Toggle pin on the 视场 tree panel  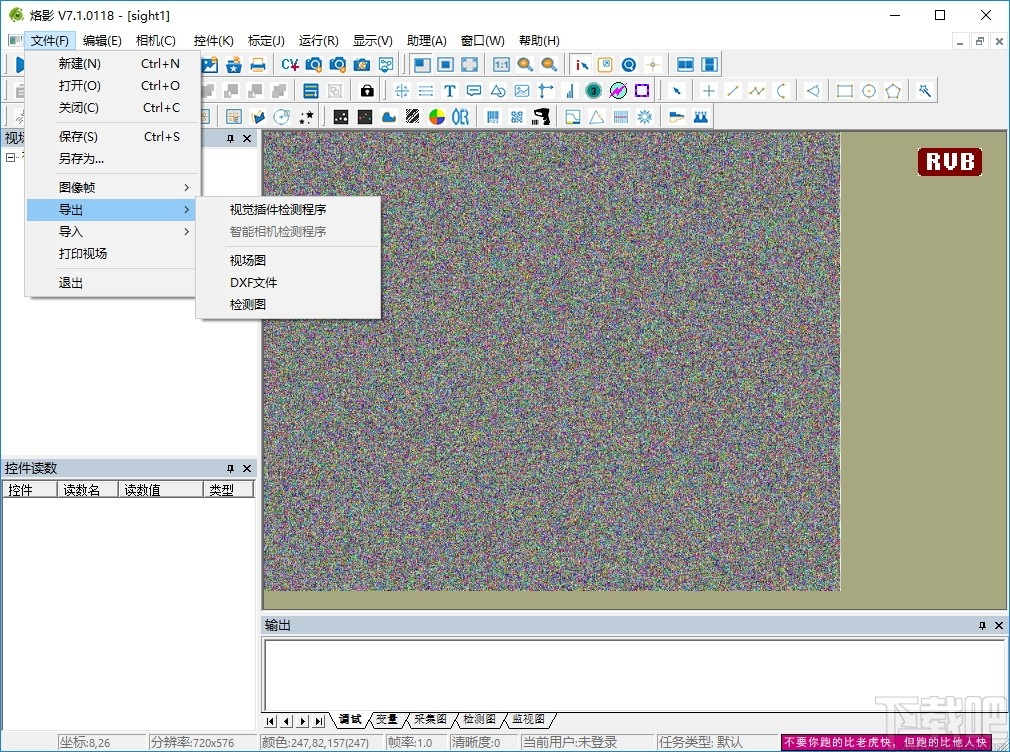pyautogui.click(x=231, y=139)
